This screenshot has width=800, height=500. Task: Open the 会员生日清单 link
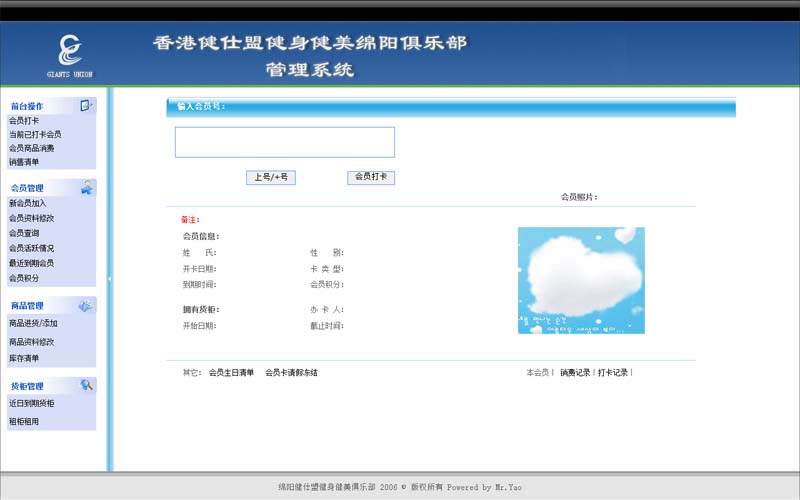[231, 373]
